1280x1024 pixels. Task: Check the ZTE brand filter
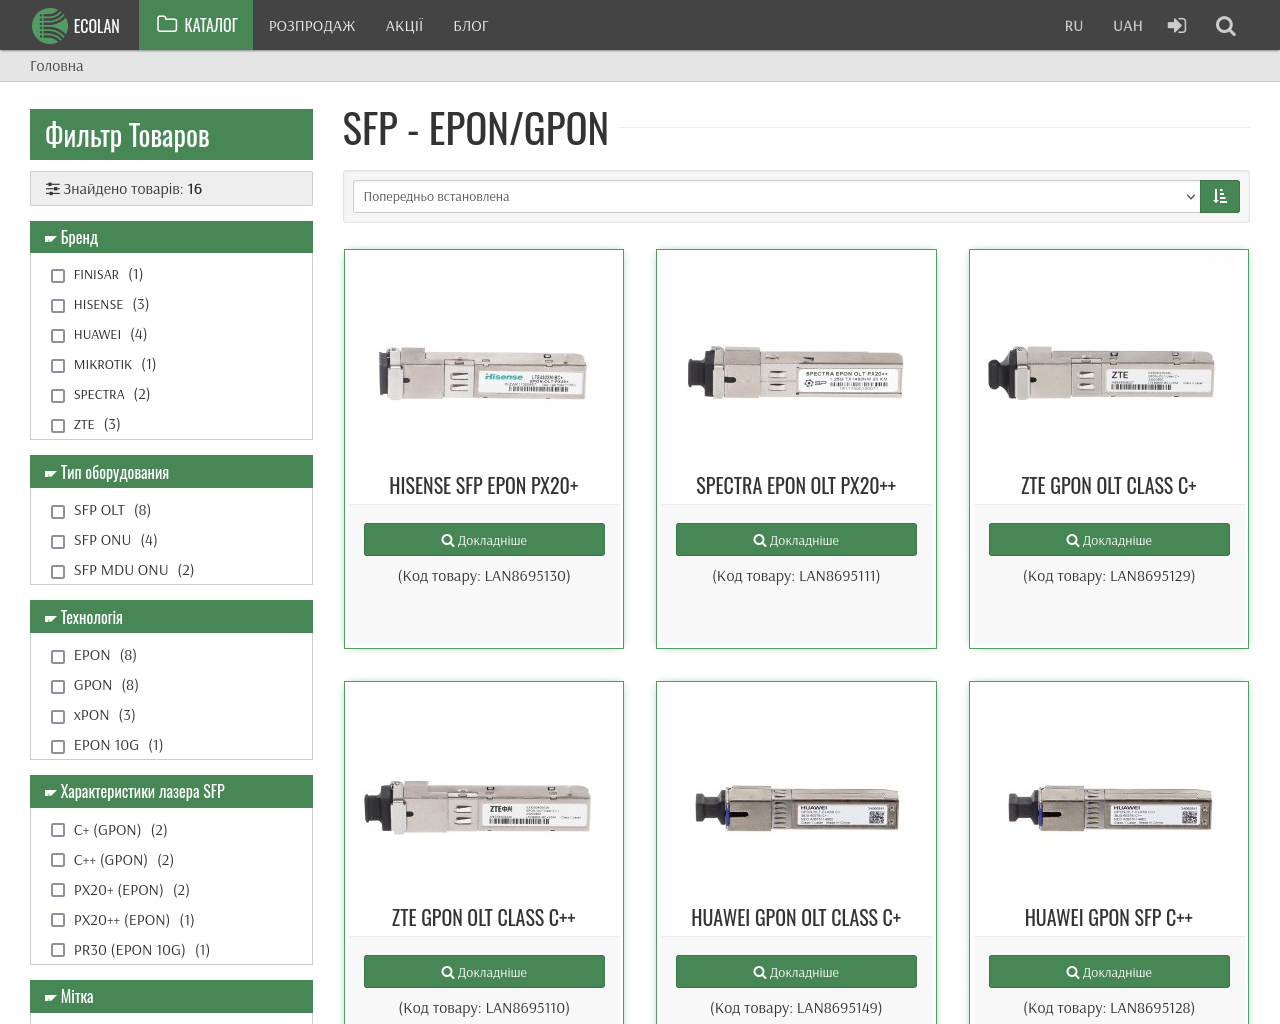pos(58,425)
